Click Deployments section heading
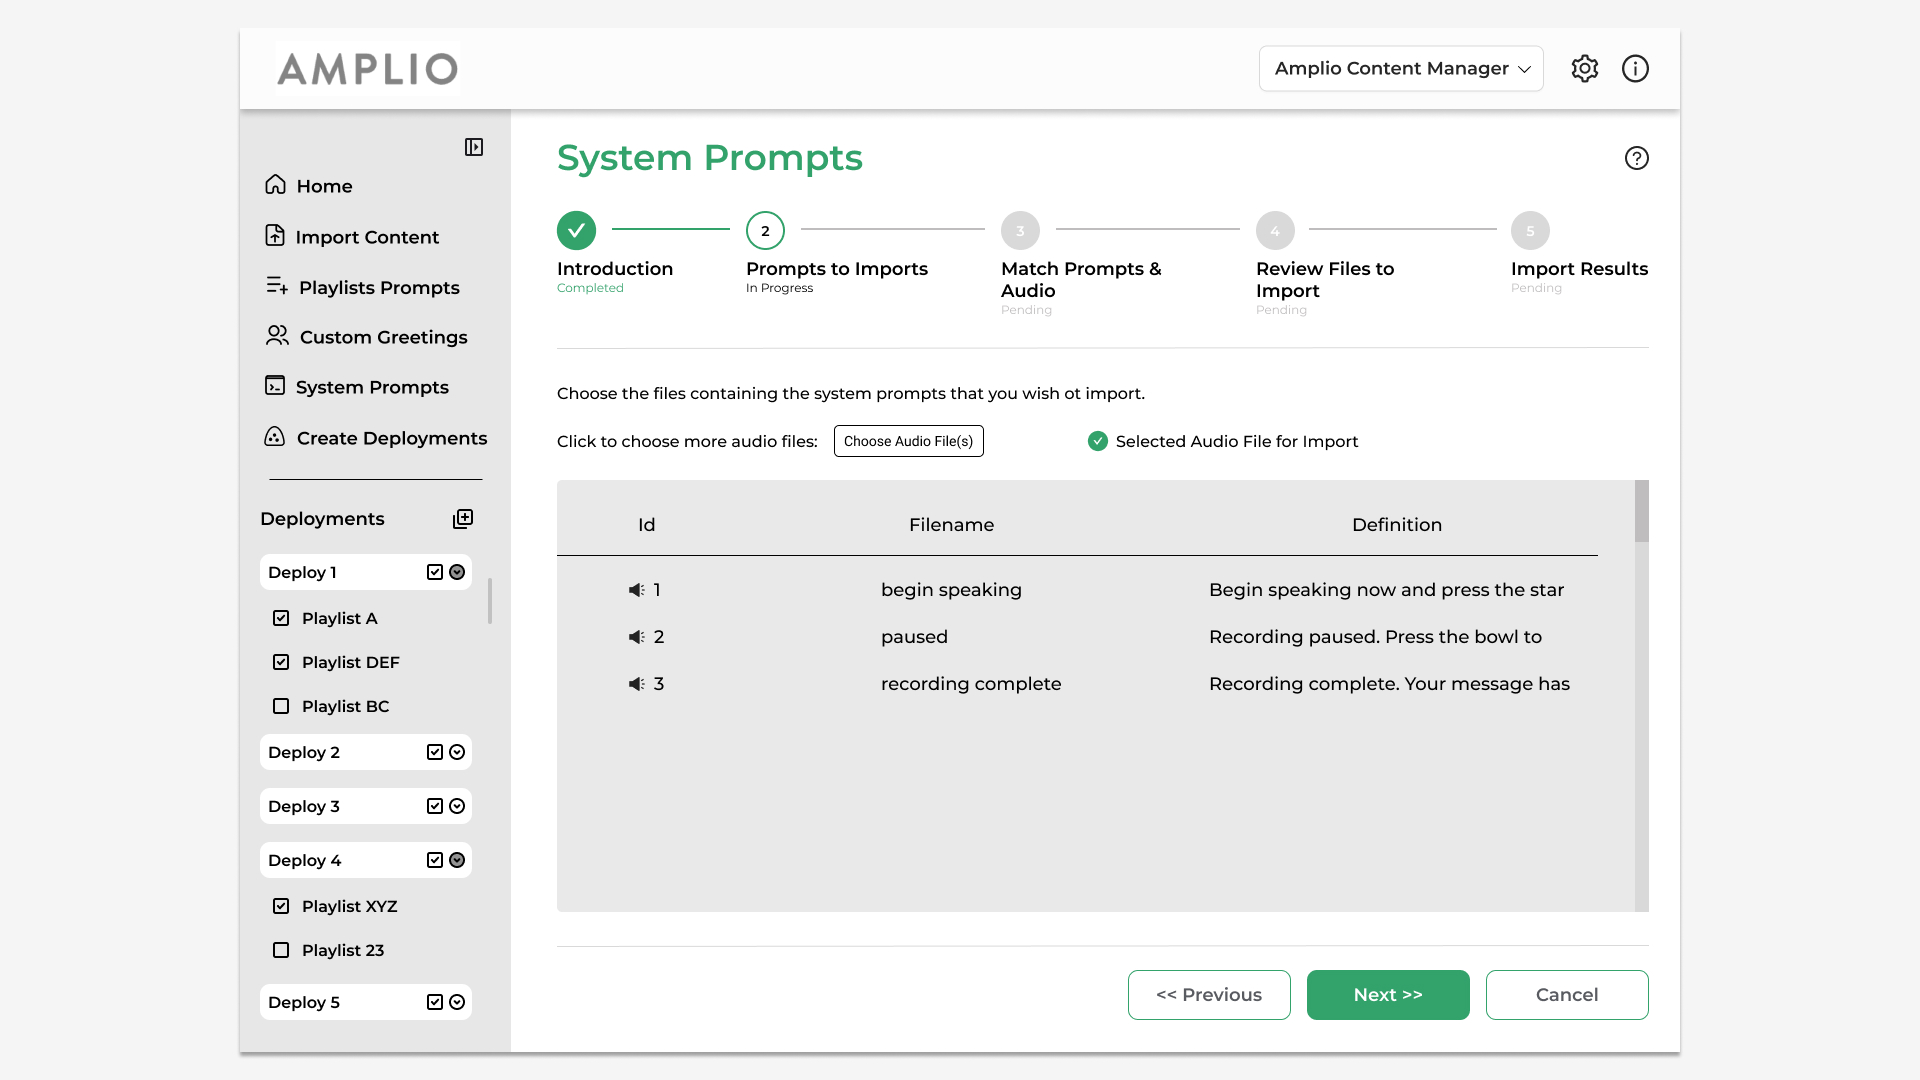1920x1080 pixels. pyautogui.click(x=322, y=519)
